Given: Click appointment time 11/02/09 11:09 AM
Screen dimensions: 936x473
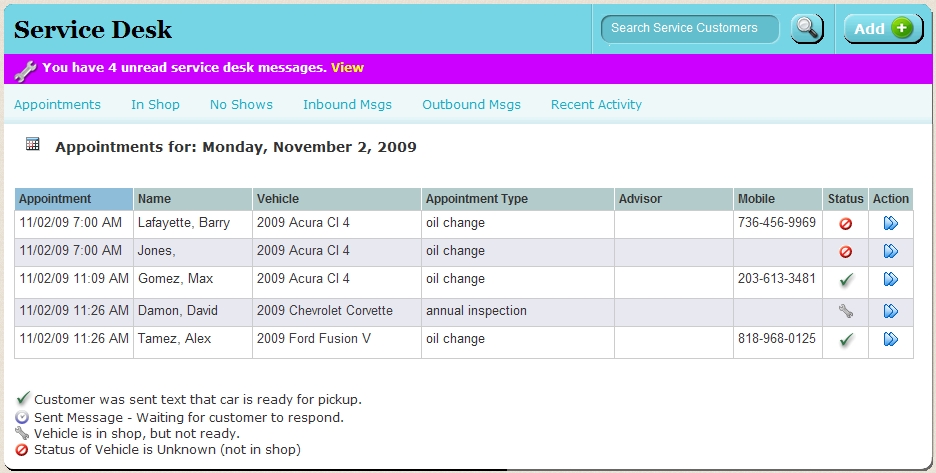Looking at the screenshot, I should (x=74, y=279).
